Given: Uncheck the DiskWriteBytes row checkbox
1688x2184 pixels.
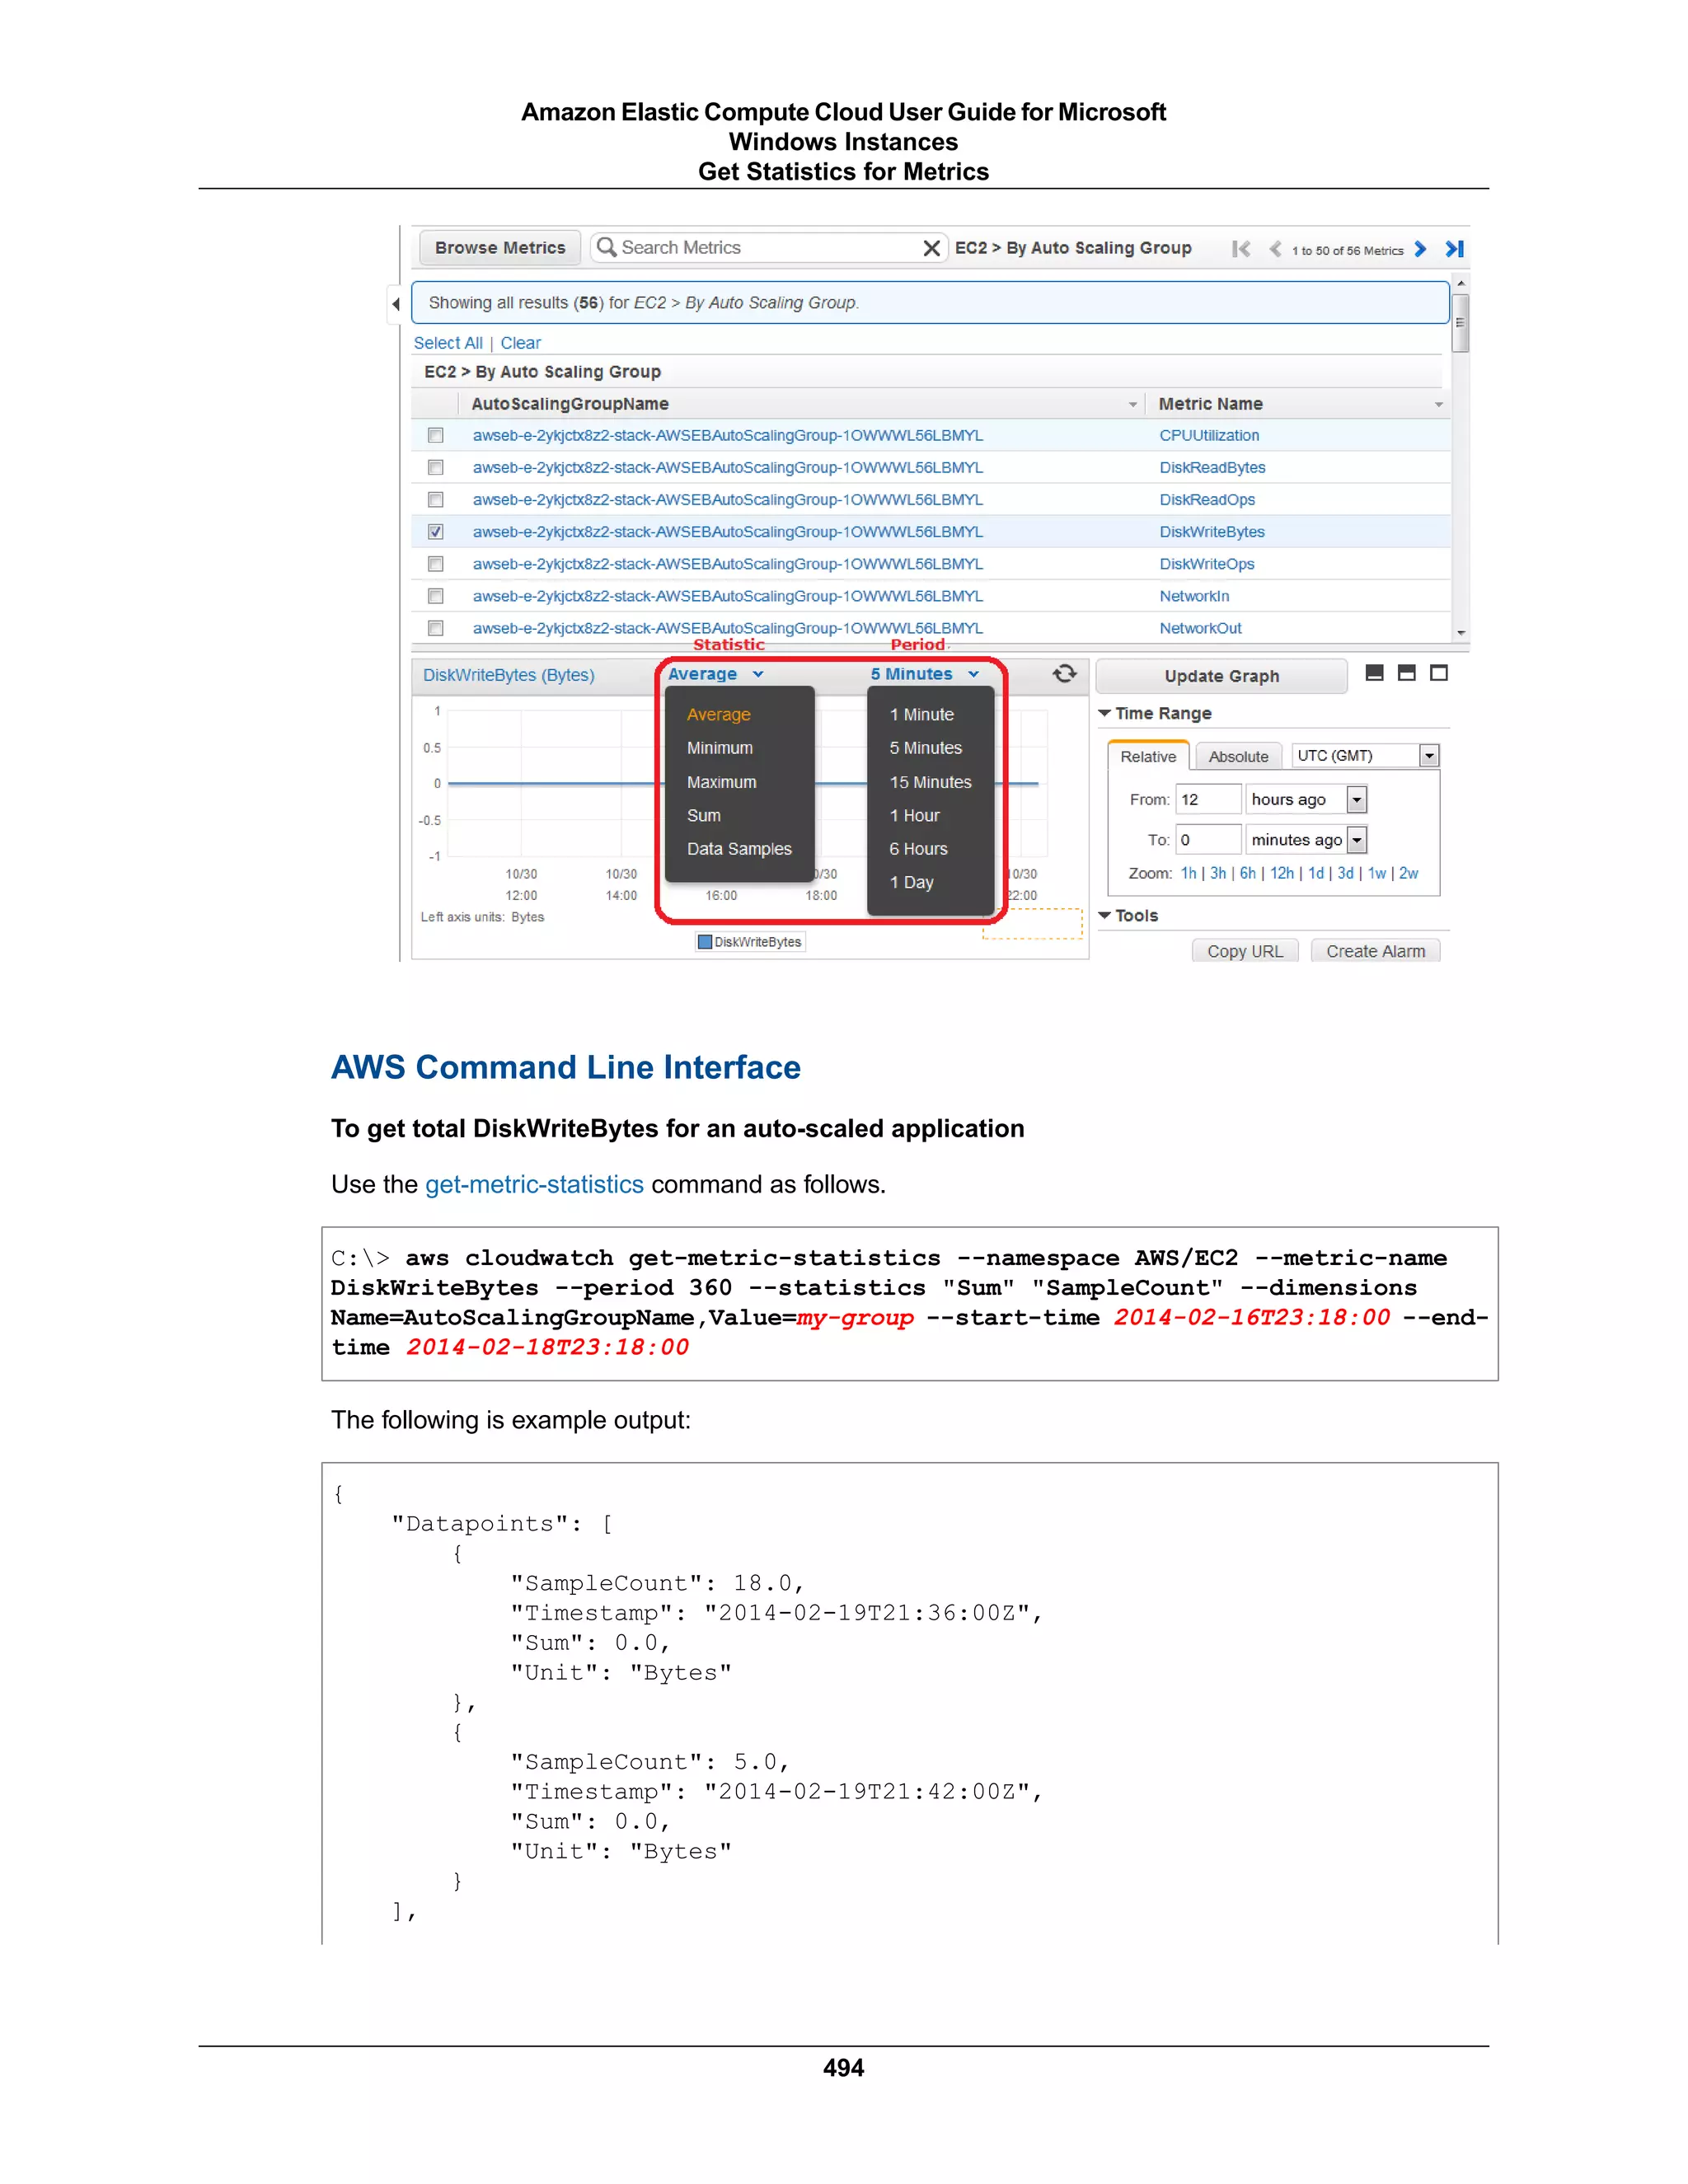Looking at the screenshot, I should coord(436,532).
